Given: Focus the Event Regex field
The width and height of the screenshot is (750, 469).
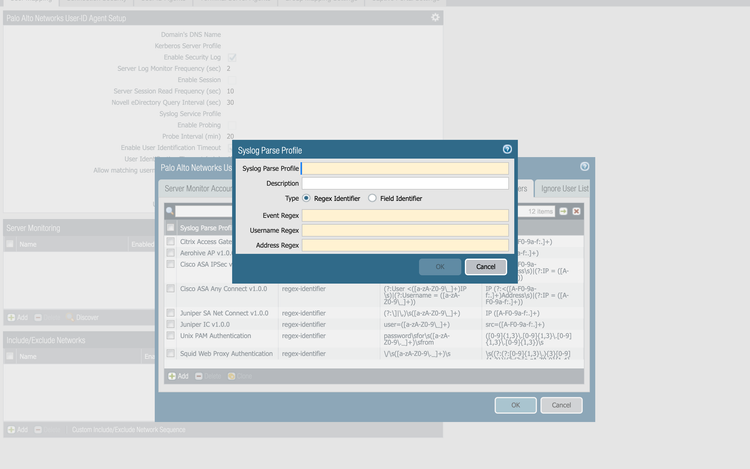Looking at the screenshot, I should point(405,216).
